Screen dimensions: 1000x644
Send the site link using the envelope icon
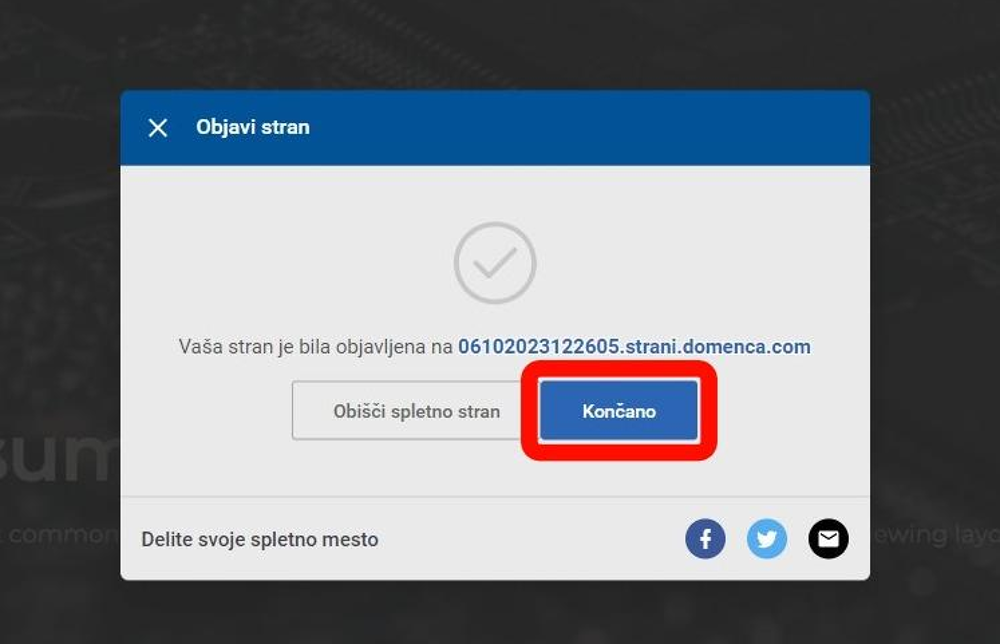[x=828, y=539]
